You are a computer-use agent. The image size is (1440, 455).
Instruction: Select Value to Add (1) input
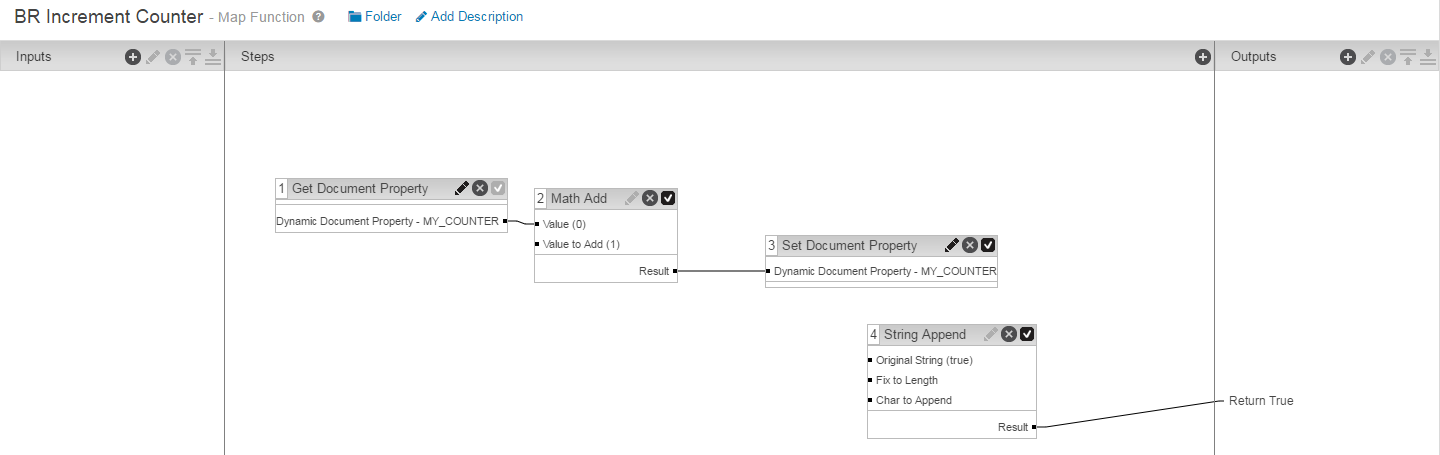[581, 244]
